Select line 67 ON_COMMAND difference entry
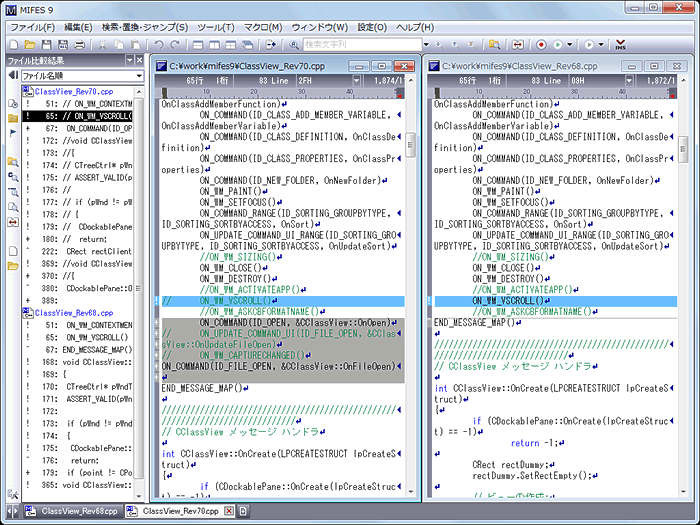Viewport: 700px width, 525px height. (90, 128)
